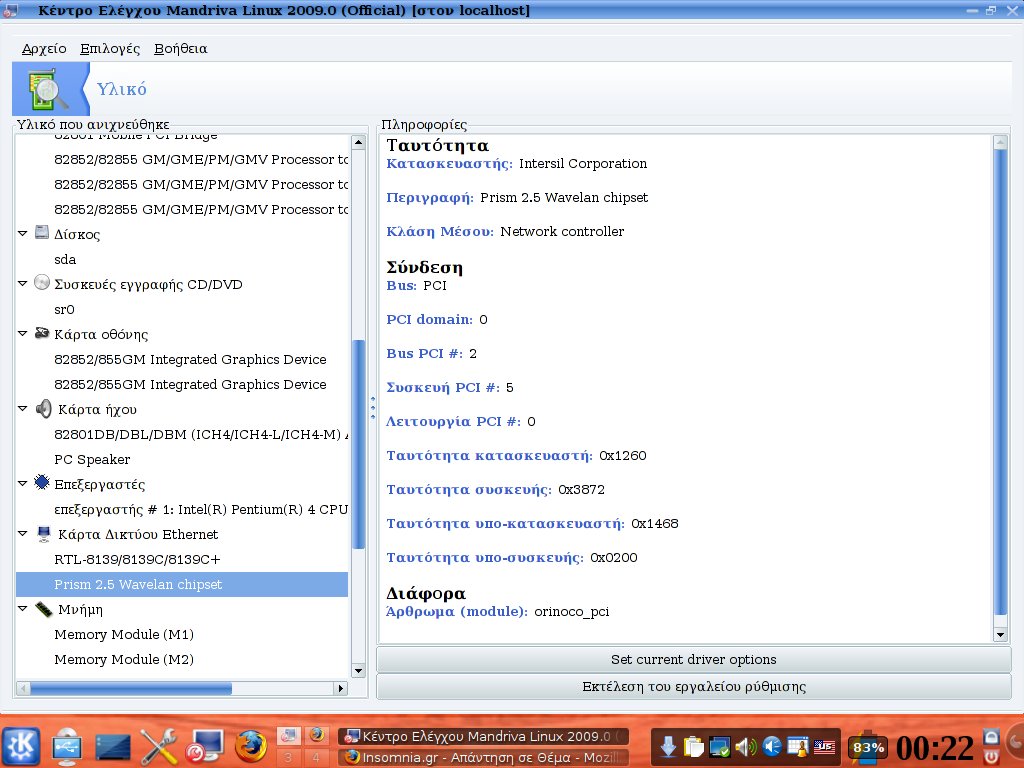This screenshot has height=768, width=1024.
Task: Select Memory Module (M1)
Action: [124, 635]
